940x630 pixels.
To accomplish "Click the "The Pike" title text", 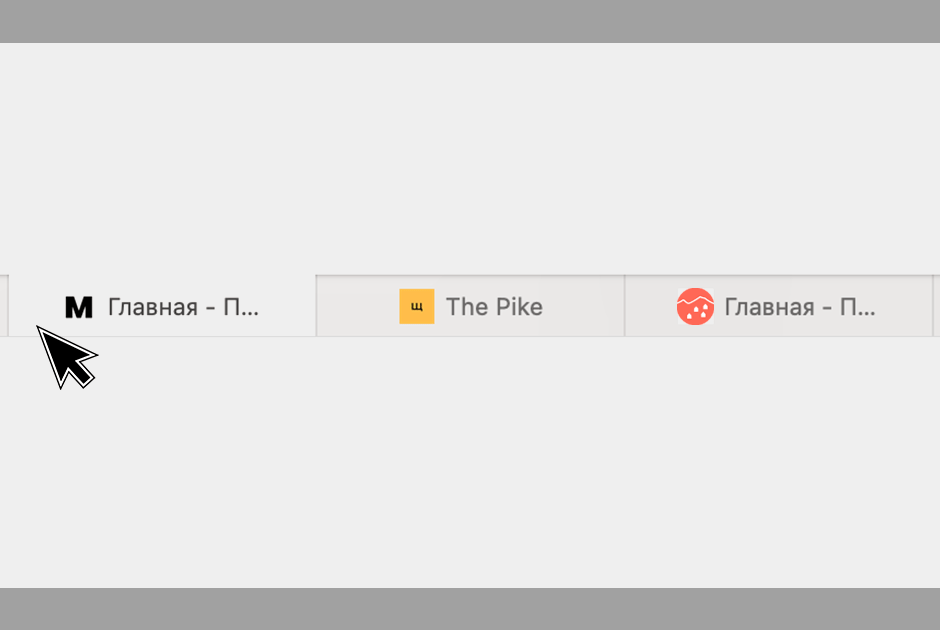I will [495, 307].
